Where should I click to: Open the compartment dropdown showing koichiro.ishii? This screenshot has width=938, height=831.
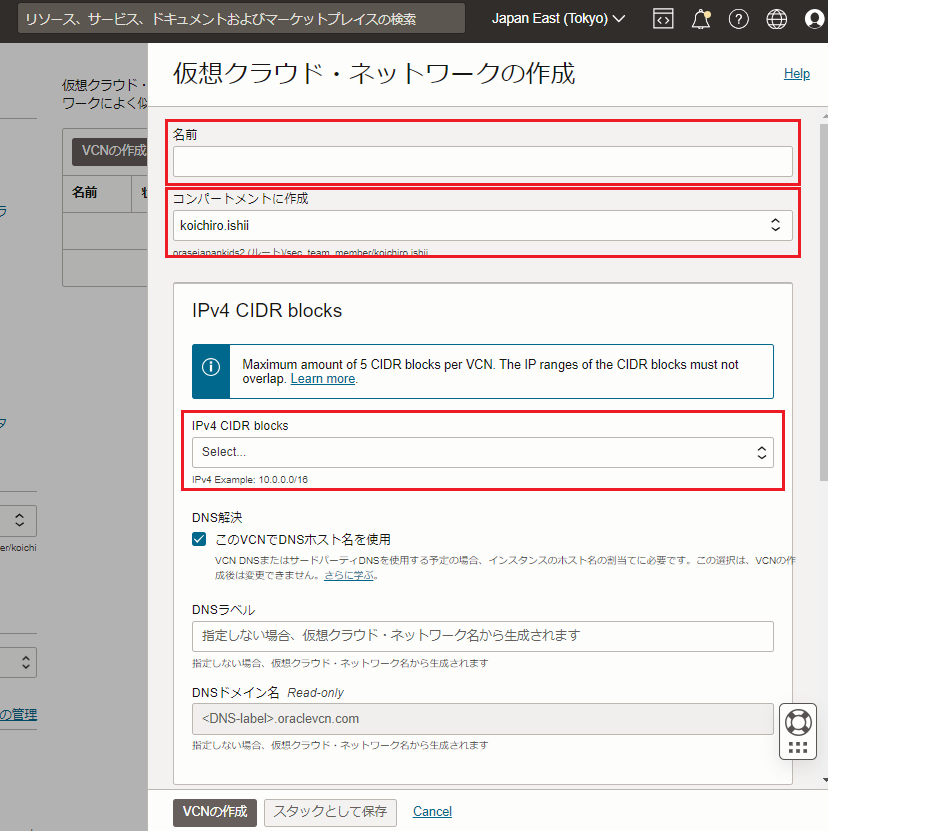482,225
